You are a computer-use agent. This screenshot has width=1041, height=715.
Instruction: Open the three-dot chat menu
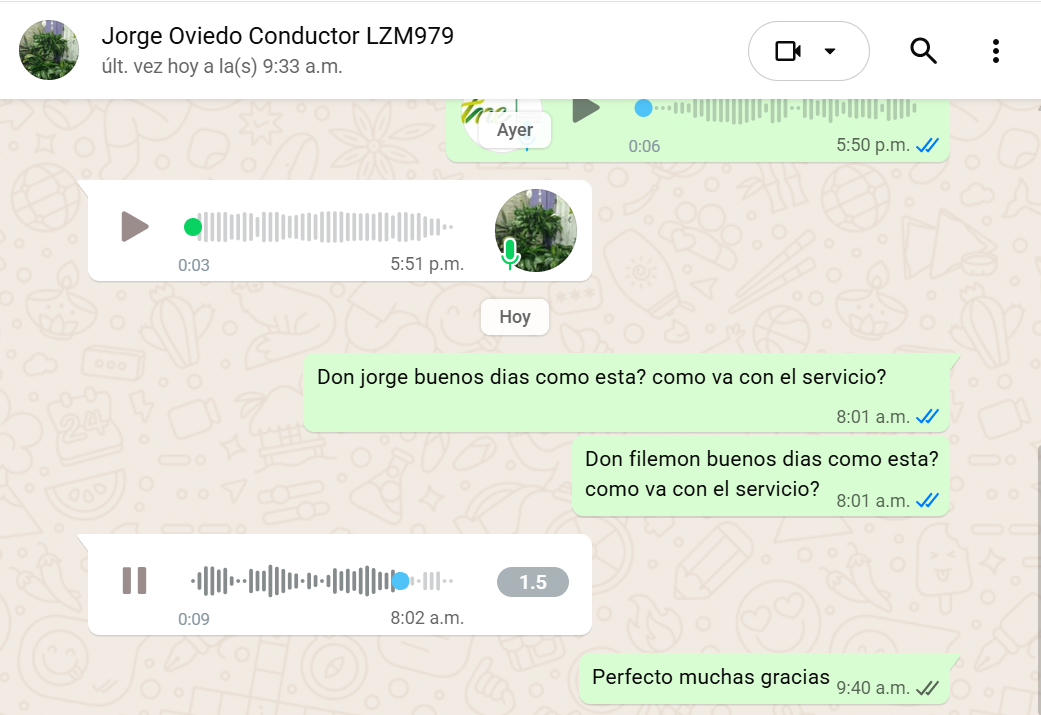click(995, 51)
